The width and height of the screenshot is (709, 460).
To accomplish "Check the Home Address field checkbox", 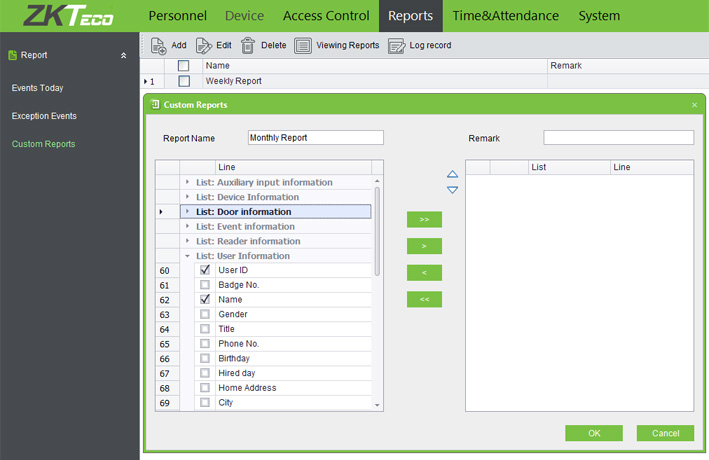I will click(205, 388).
